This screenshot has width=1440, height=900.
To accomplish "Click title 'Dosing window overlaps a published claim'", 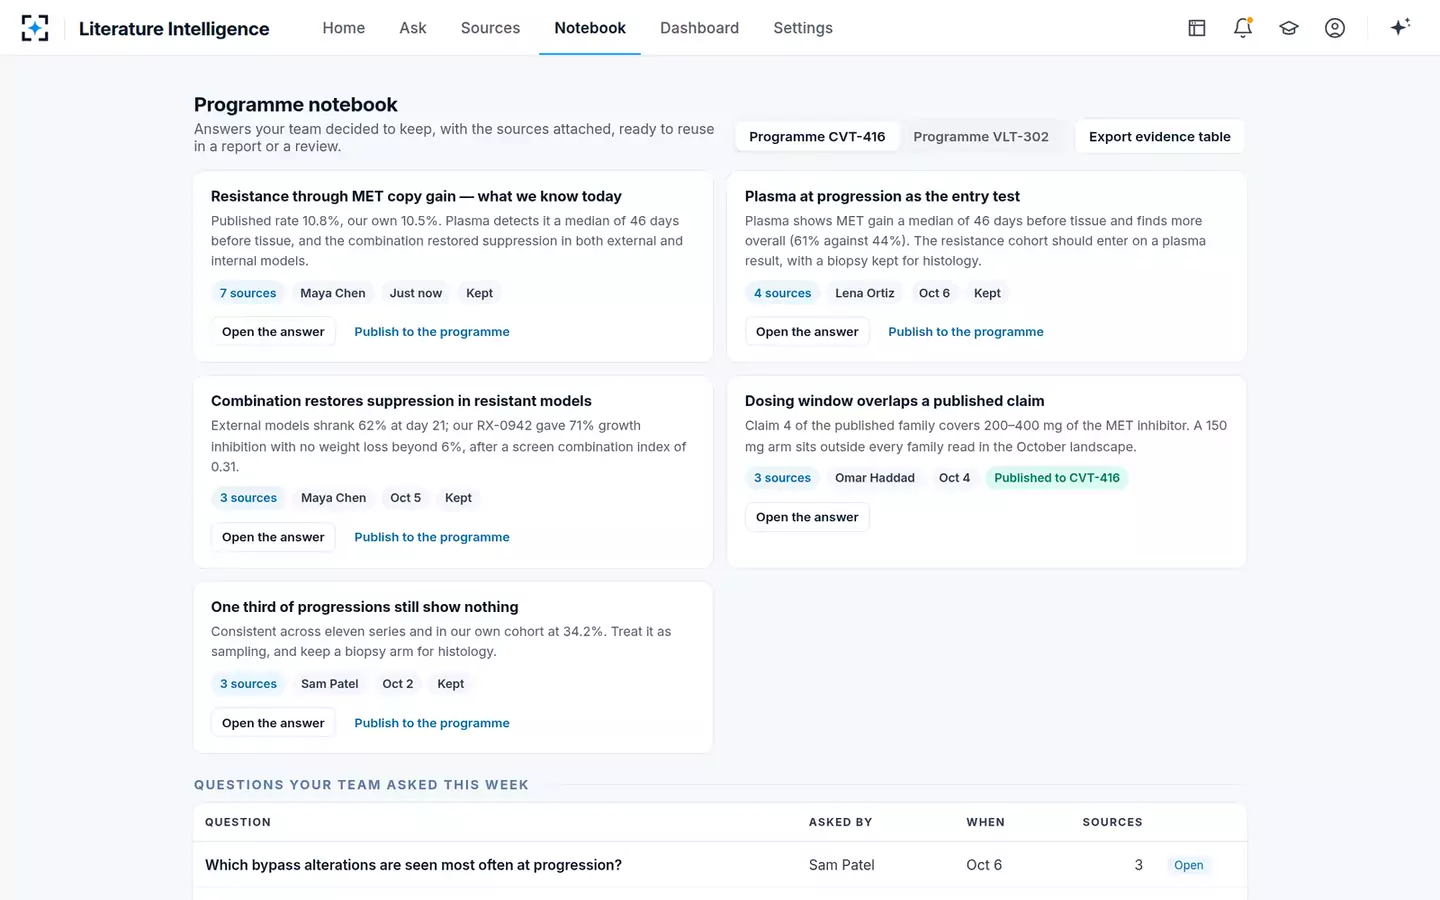I will [x=894, y=401].
